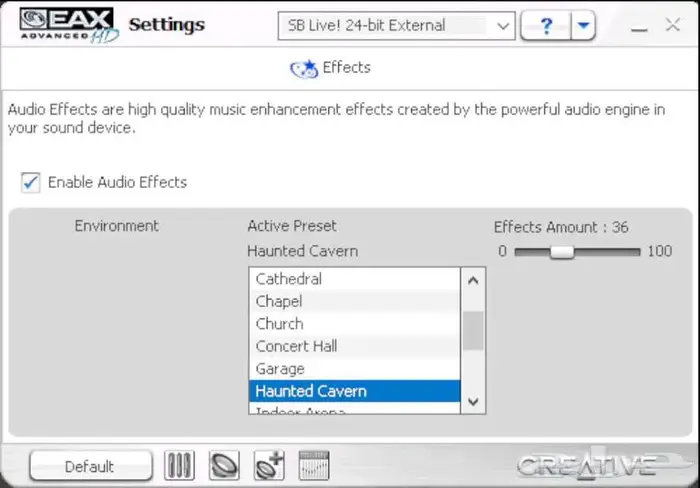Click the EAX Advanced HD logo
This screenshot has height=488, width=700.
click(66, 24)
